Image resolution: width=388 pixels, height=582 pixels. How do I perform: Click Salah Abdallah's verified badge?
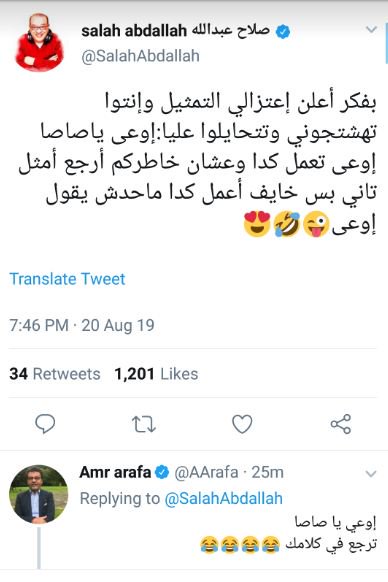coord(283,31)
